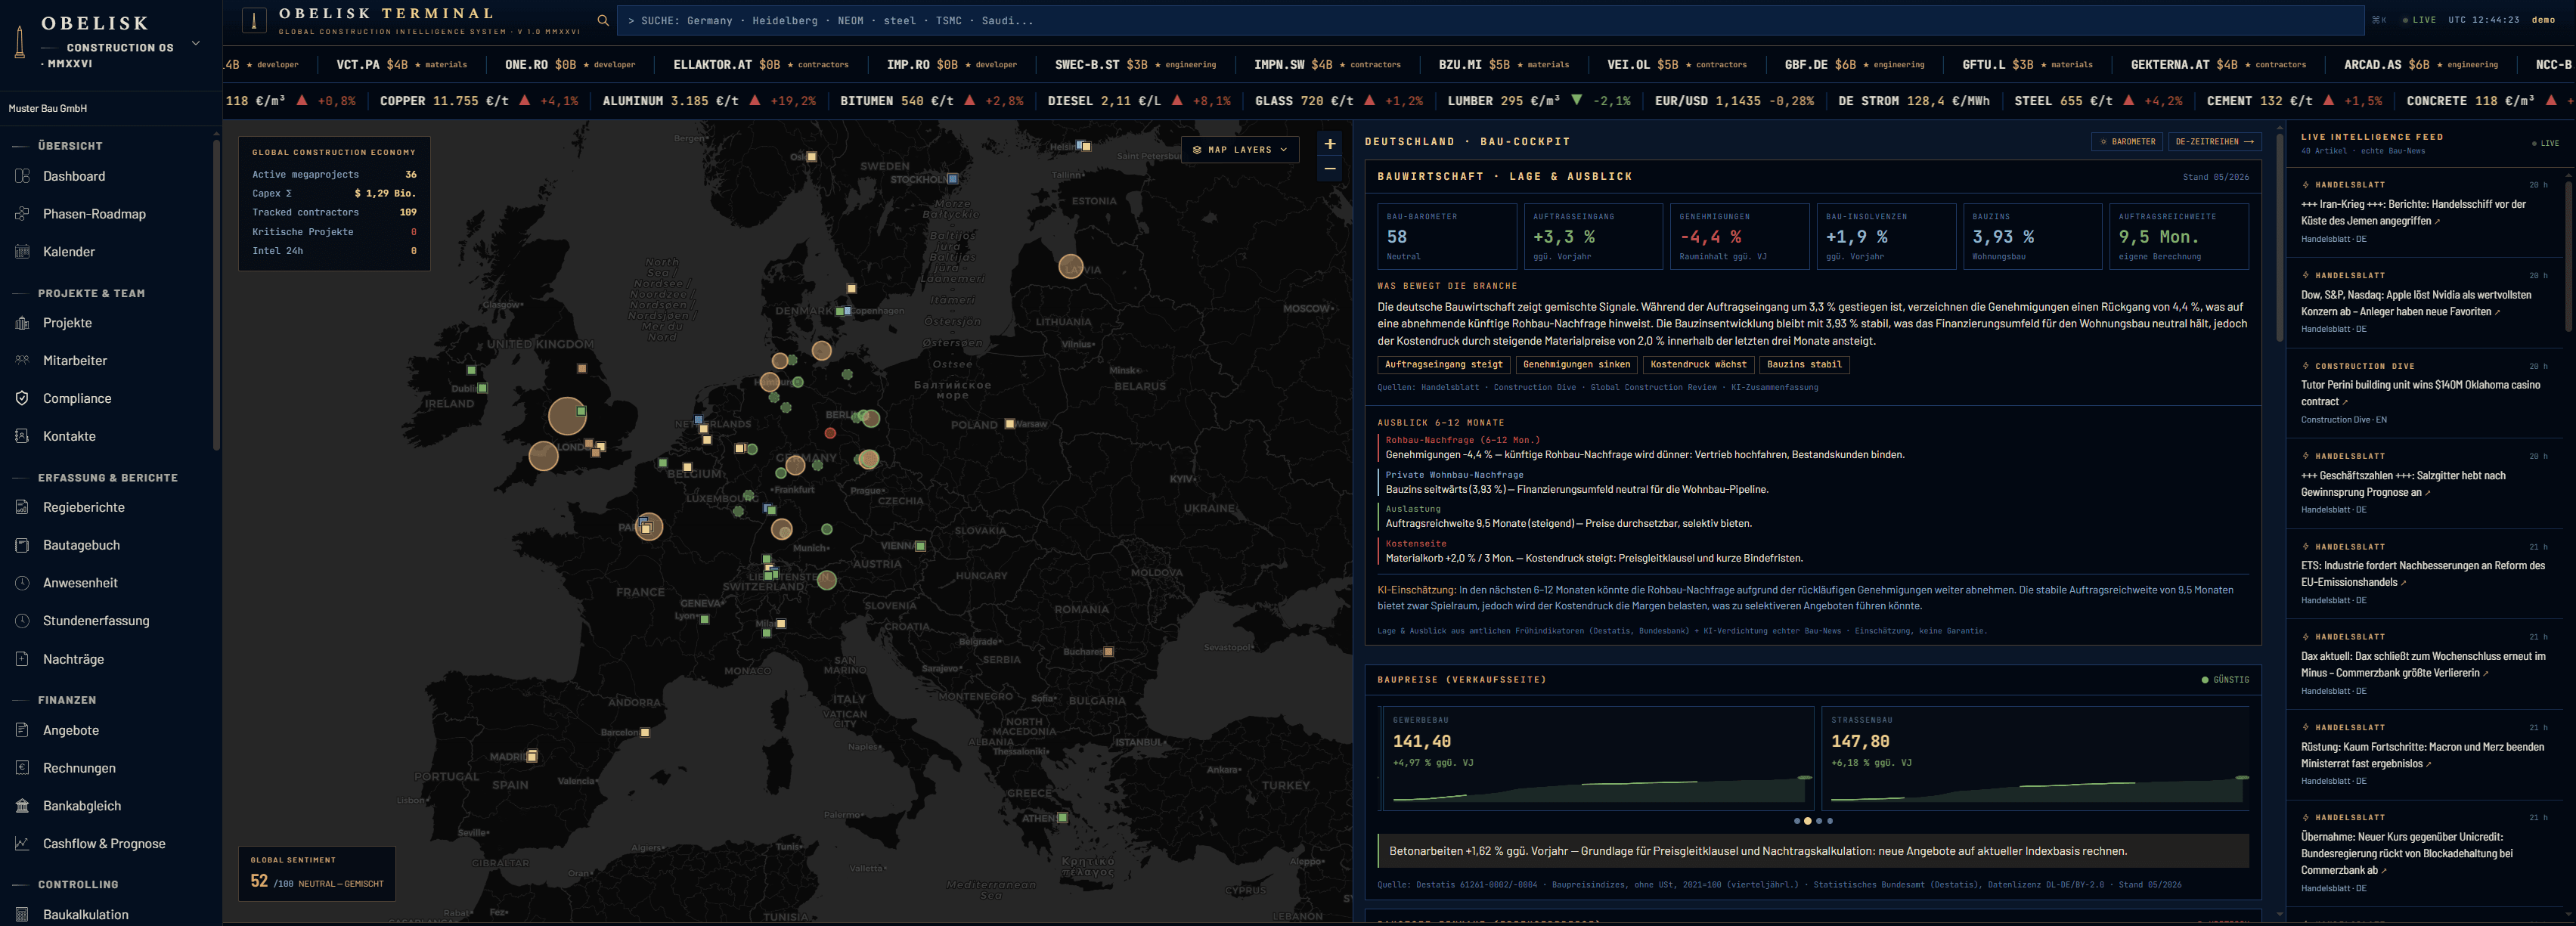Open the DE-Zeitreihen link button
The width and height of the screenshot is (2576, 926).
coord(2215,142)
